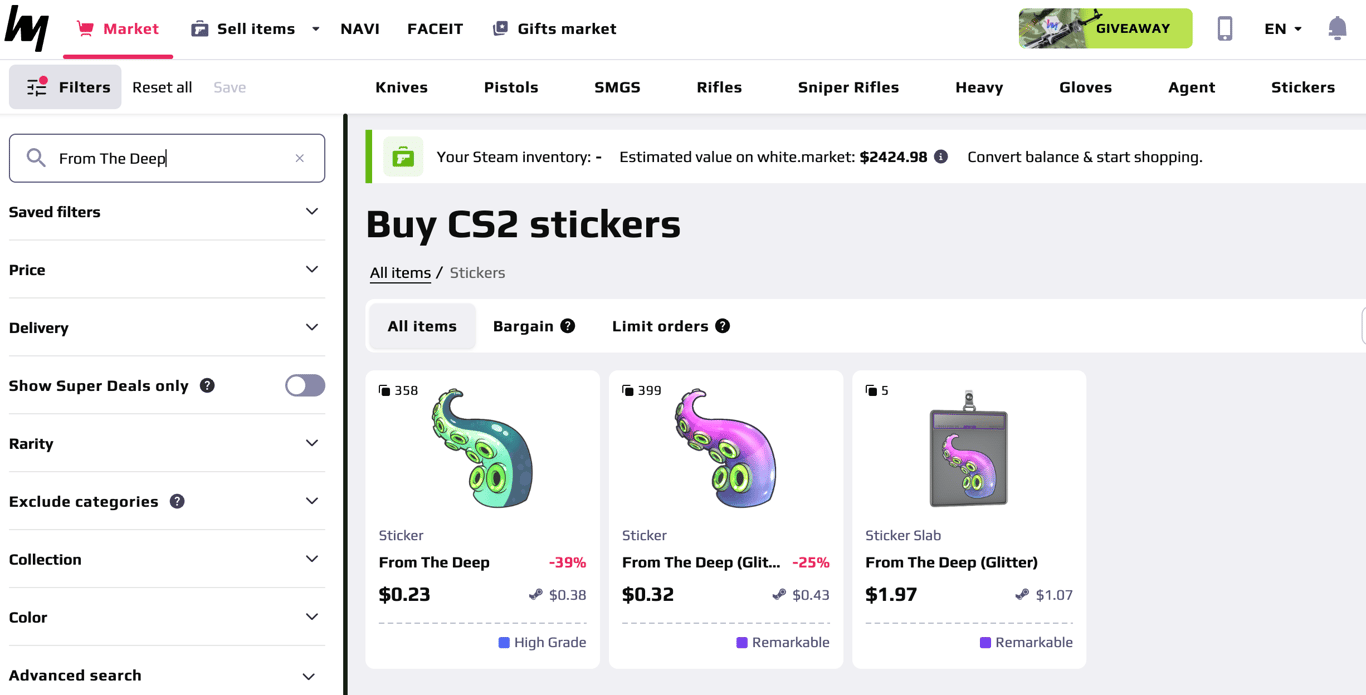Click the mobile app phone icon
The width and height of the screenshot is (1366, 695).
pos(1224,28)
